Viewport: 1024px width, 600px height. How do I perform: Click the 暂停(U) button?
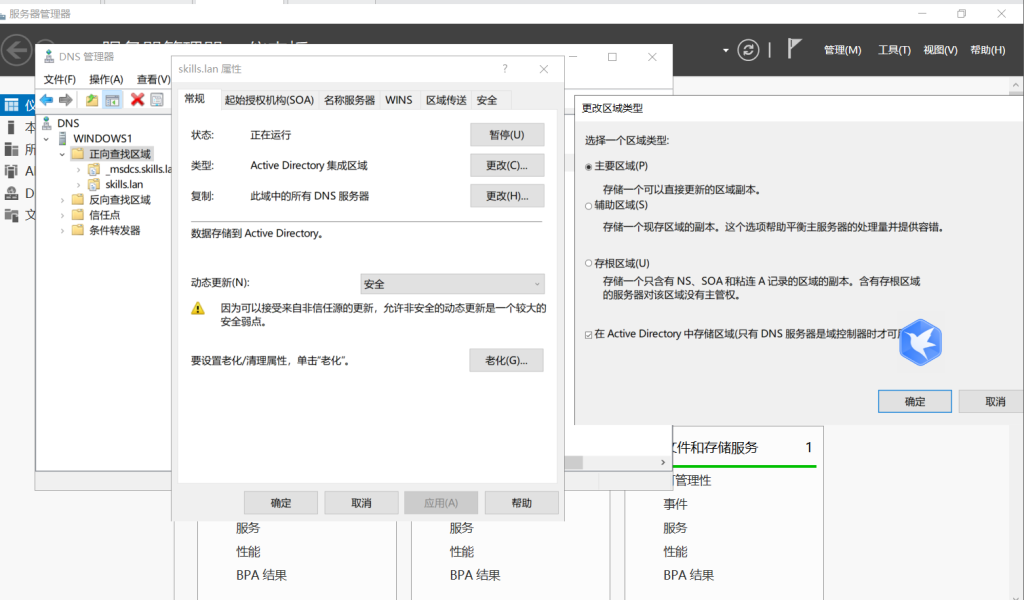[x=506, y=135]
